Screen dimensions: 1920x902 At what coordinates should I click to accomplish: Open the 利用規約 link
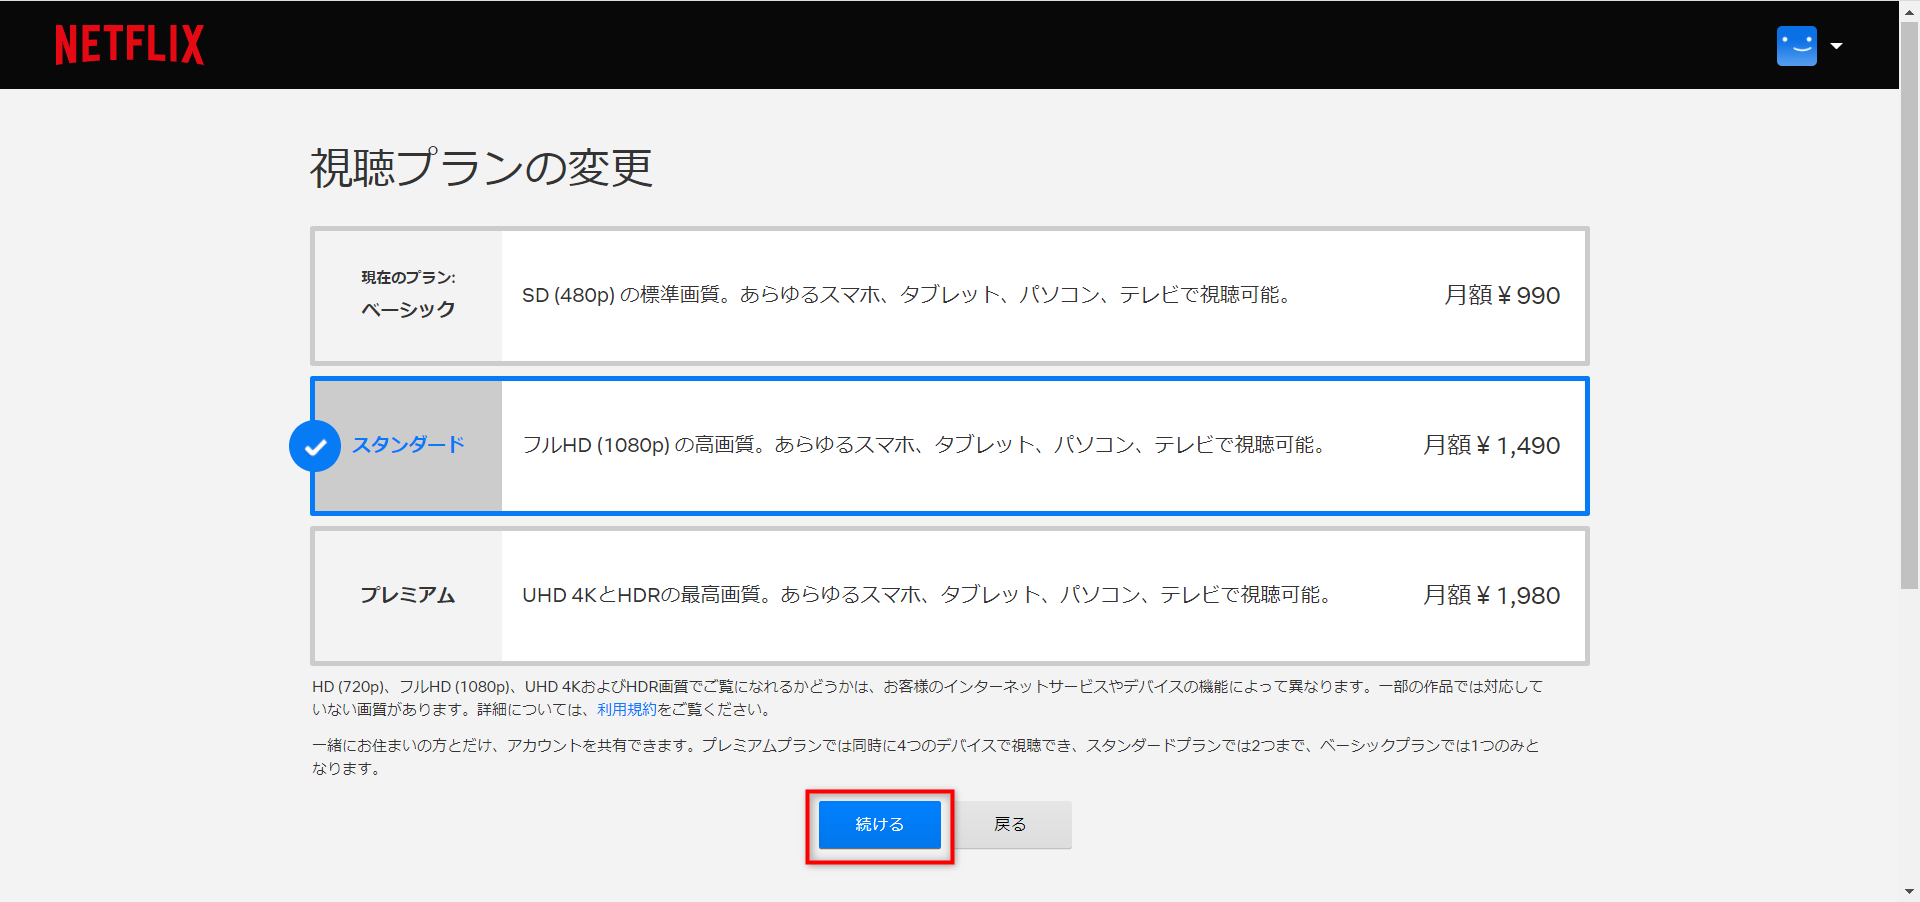[x=627, y=710]
